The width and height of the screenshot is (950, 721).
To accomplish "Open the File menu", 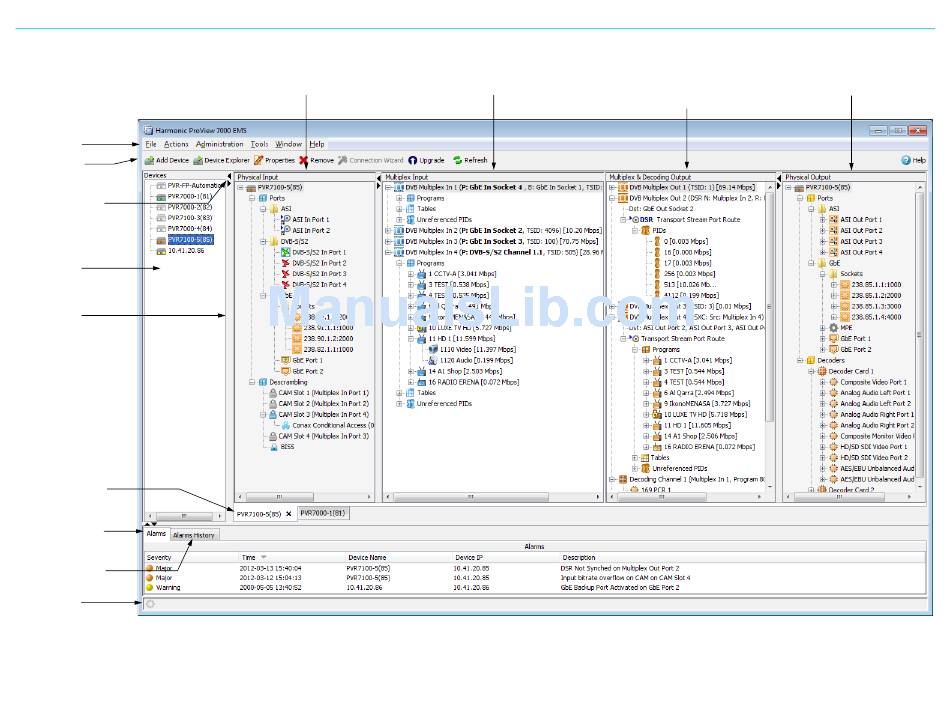I will click(x=151, y=144).
